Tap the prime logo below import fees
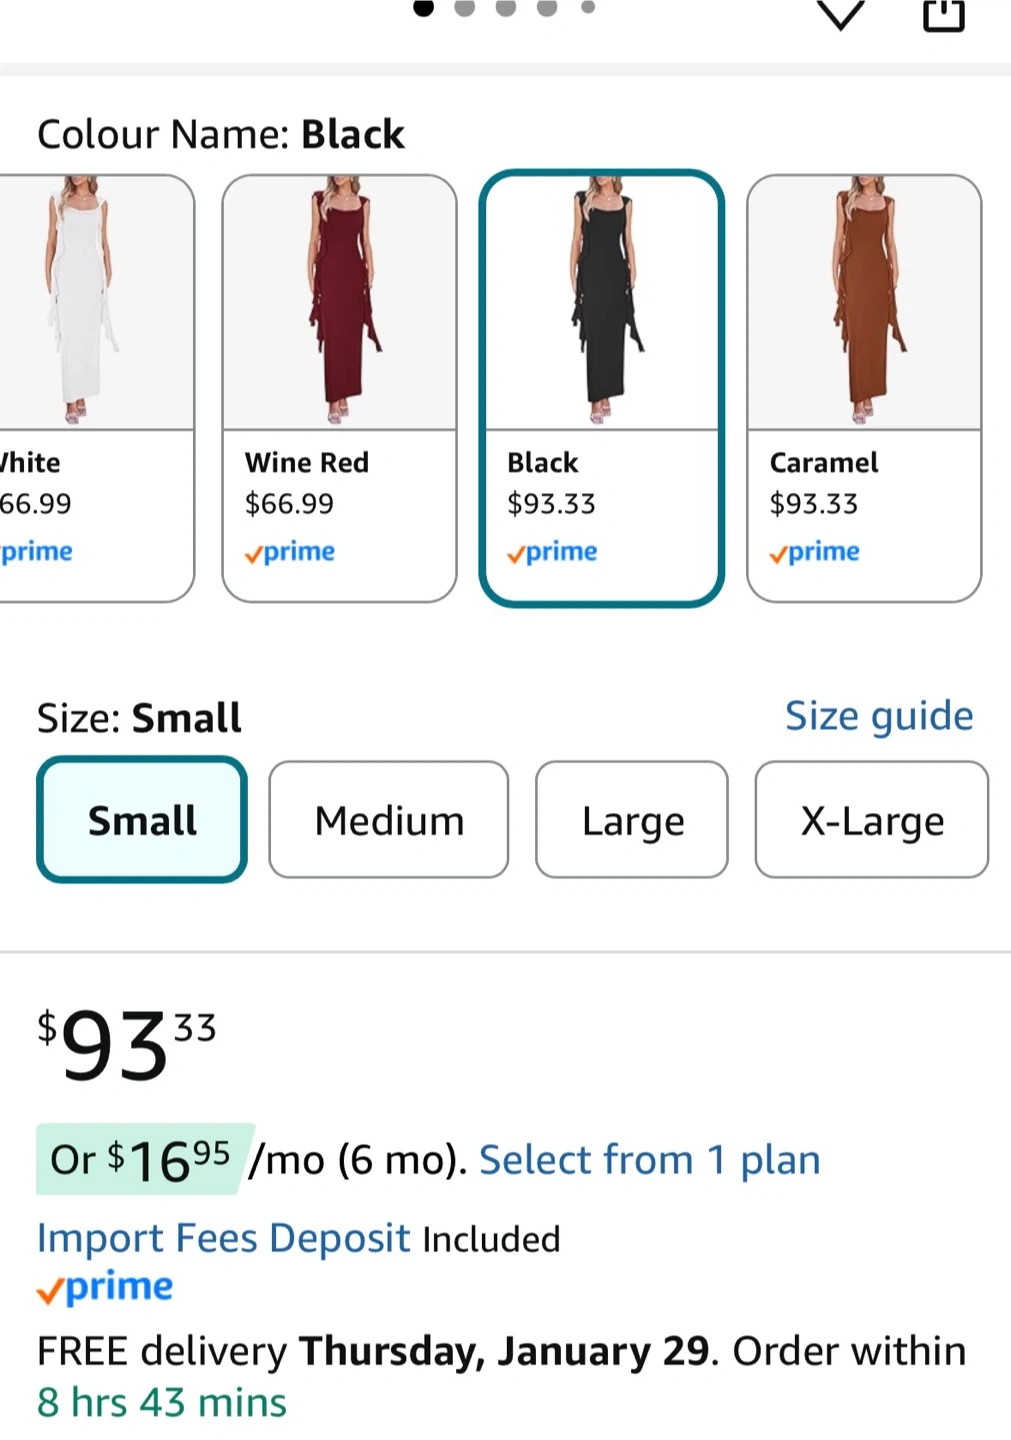 105,1287
